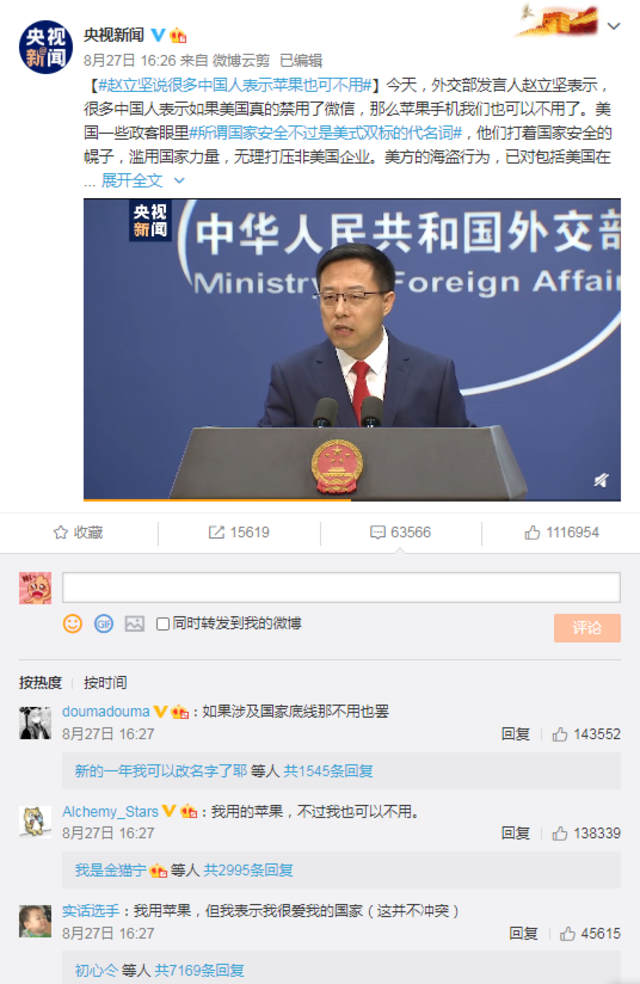Expand 共1545条回复 replies thread

(328, 771)
